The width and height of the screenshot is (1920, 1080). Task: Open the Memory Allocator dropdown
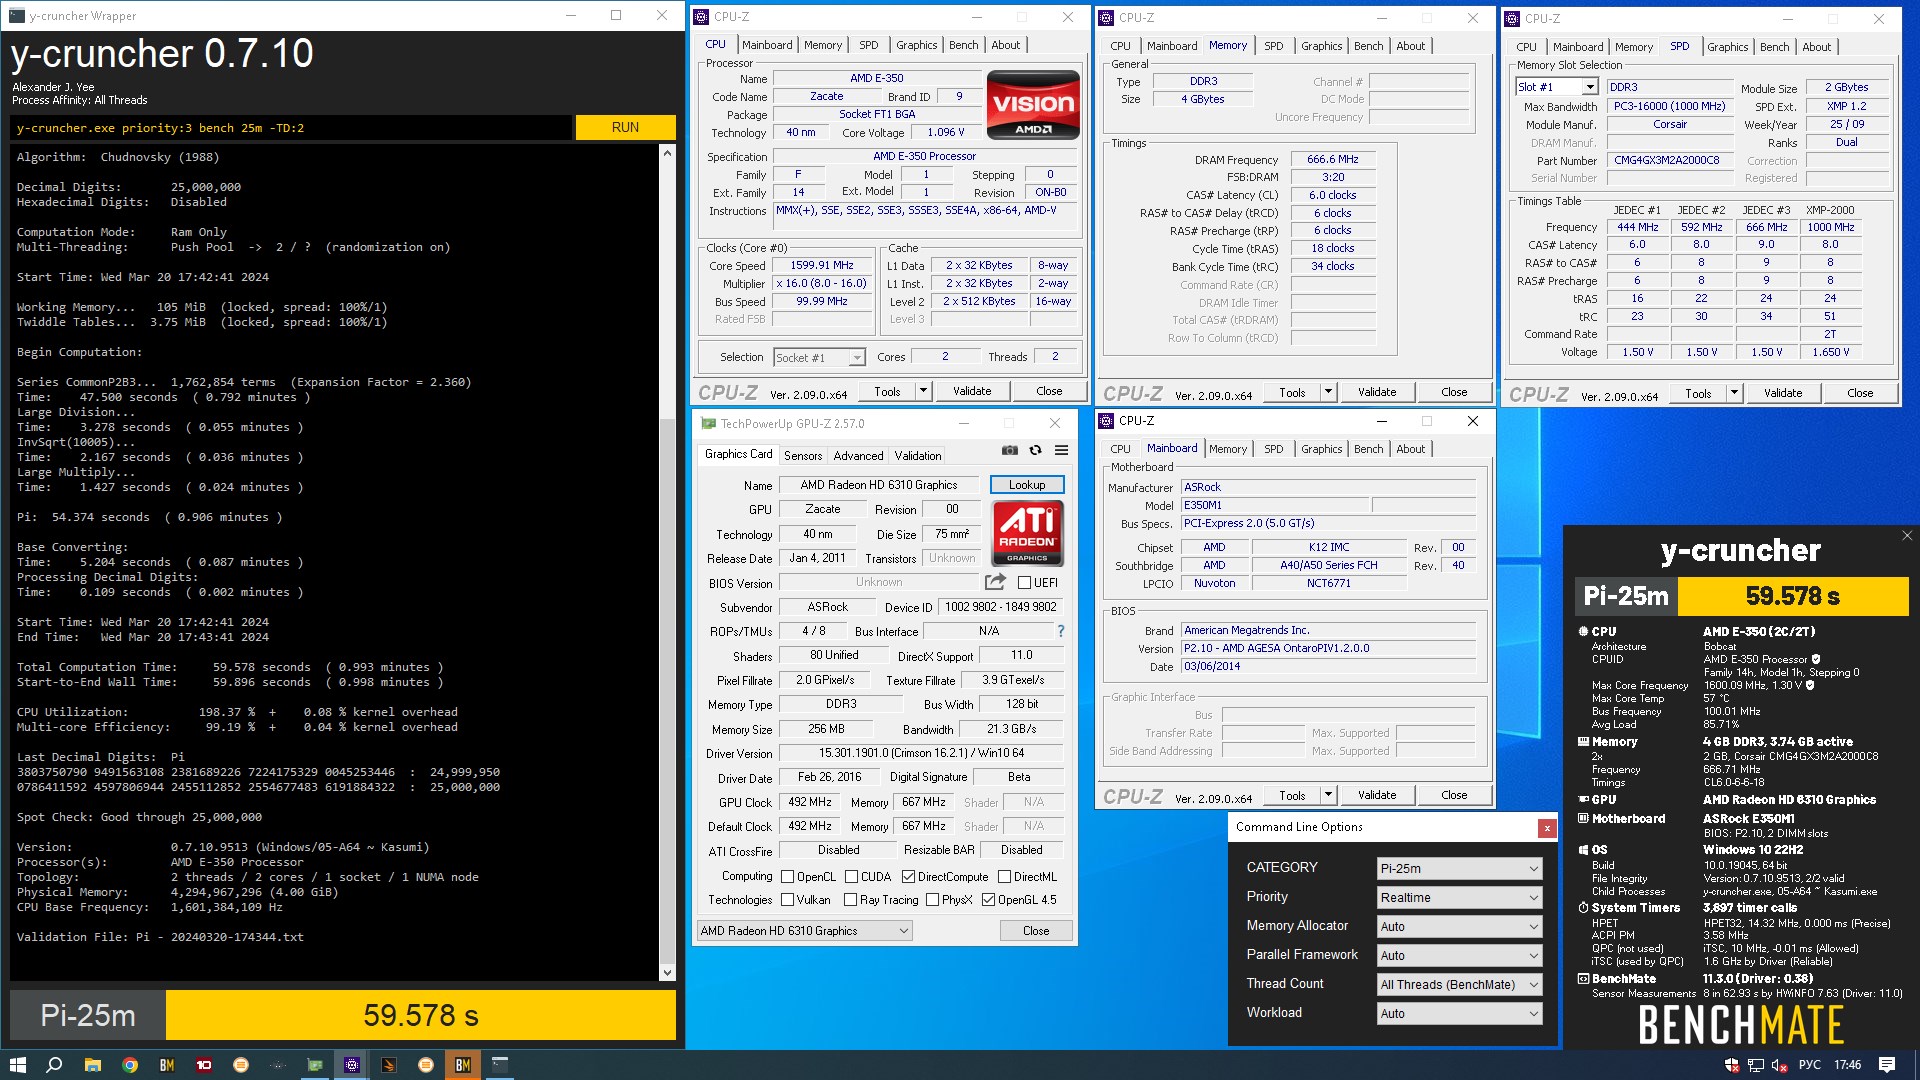tap(1459, 927)
